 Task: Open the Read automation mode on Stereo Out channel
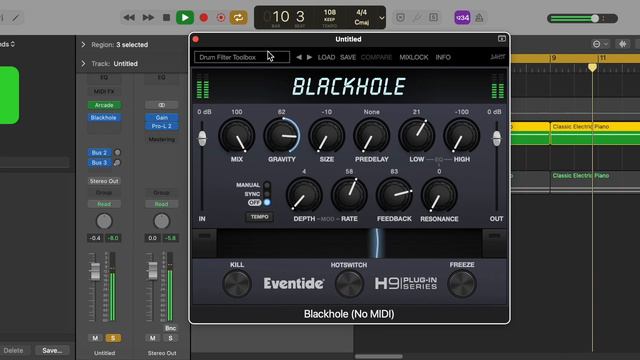point(162,204)
